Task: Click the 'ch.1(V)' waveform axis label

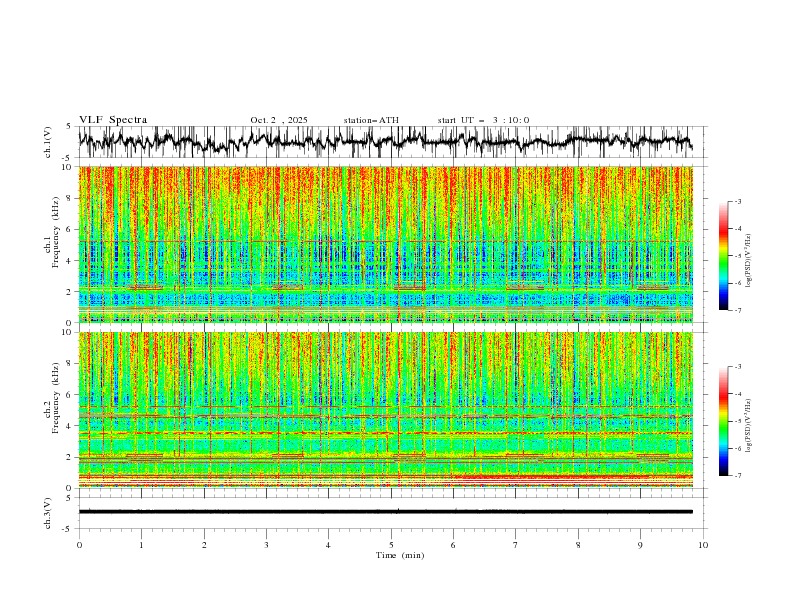Action: tap(48, 142)
